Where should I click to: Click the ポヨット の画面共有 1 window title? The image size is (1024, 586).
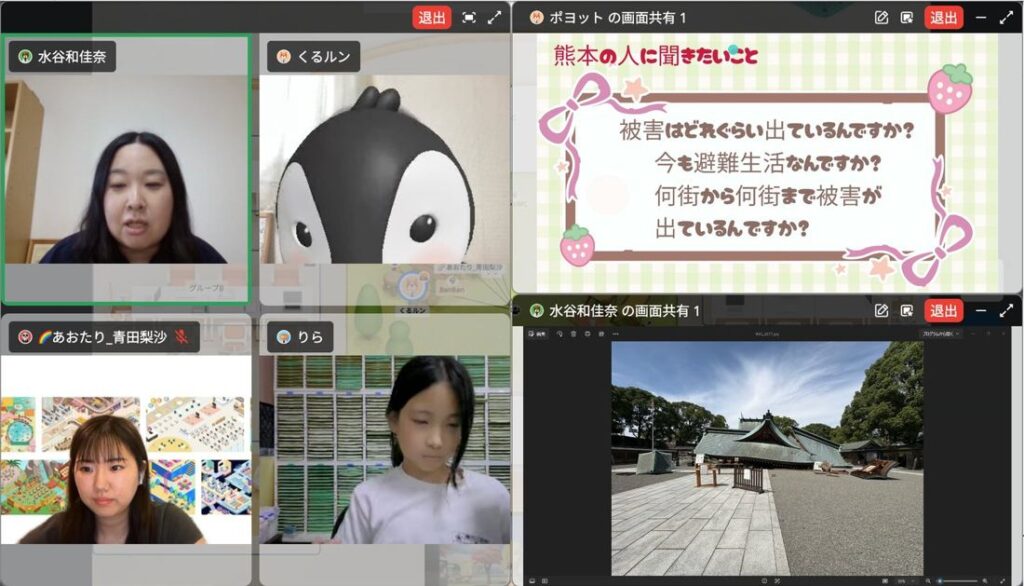[x=617, y=18]
